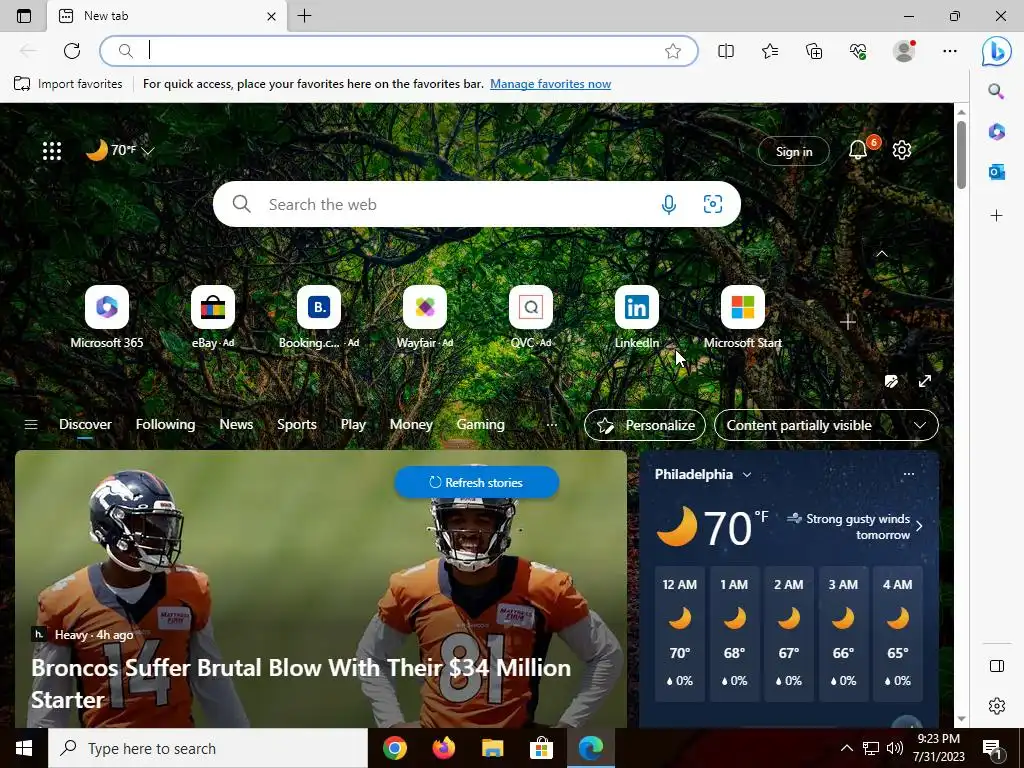Image resolution: width=1024 pixels, height=768 pixels.
Task: Add a new quick link site
Action: point(848,322)
